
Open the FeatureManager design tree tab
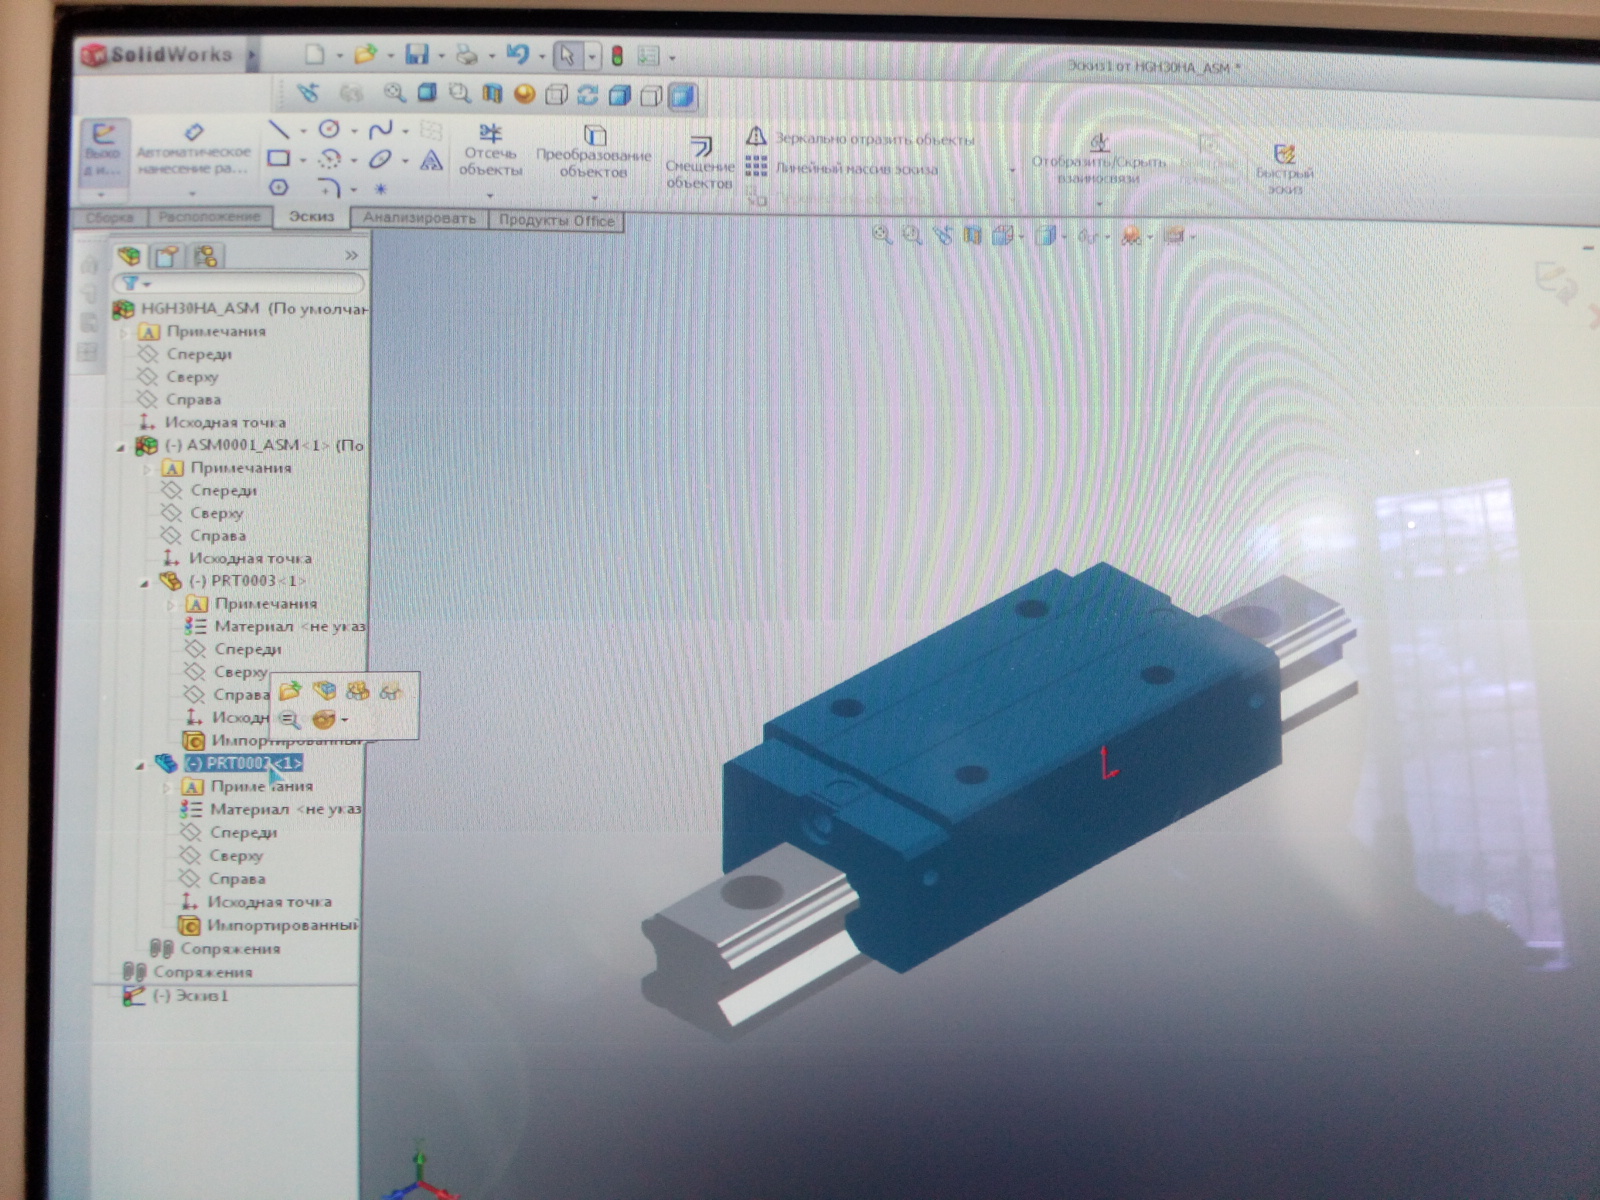click(129, 256)
